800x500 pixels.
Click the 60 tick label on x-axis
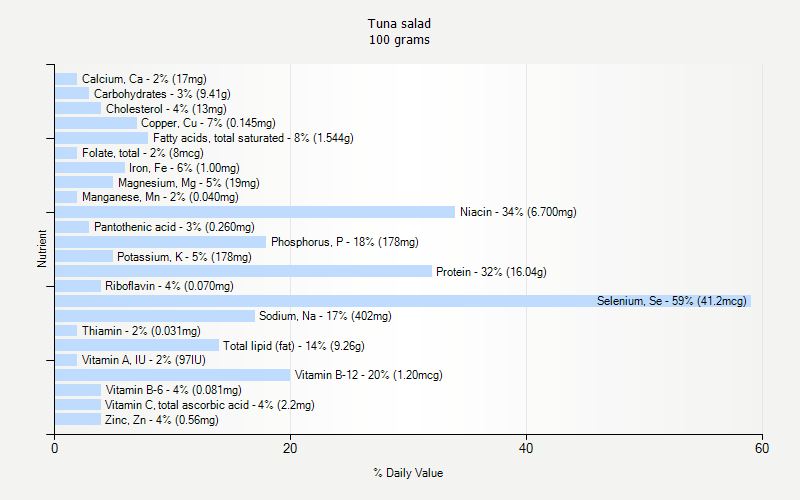click(762, 449)
